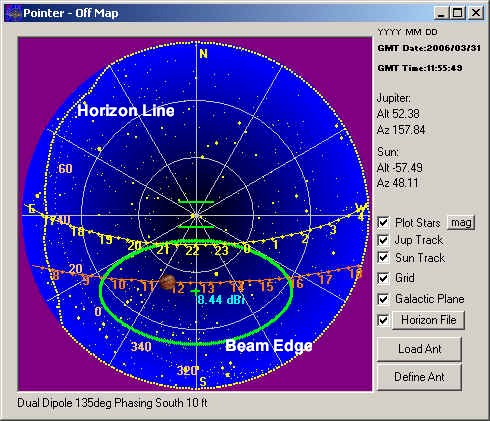
Task: Click the Horizon File button
Action: click(x=428, y=320)
